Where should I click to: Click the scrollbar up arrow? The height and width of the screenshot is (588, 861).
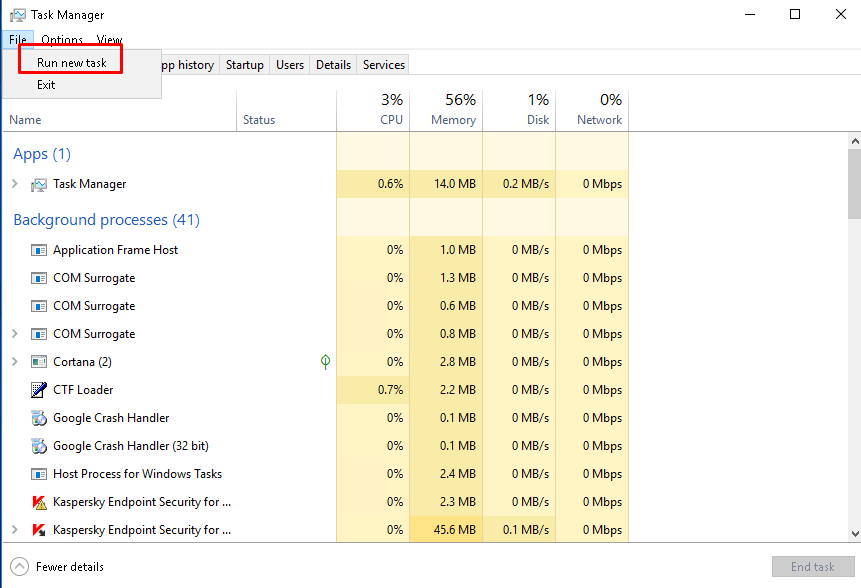[854, 141]
